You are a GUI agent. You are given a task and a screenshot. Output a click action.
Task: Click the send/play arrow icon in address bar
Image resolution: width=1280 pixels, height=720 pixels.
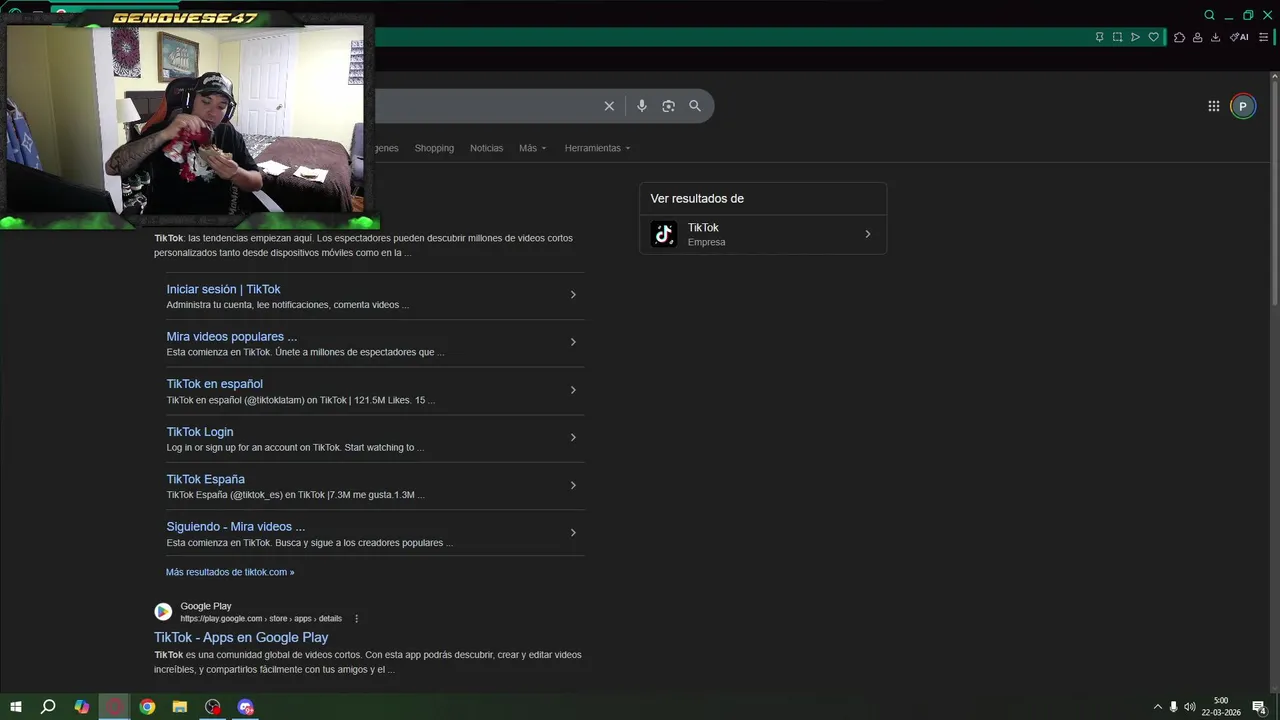tap(1135, 37)
